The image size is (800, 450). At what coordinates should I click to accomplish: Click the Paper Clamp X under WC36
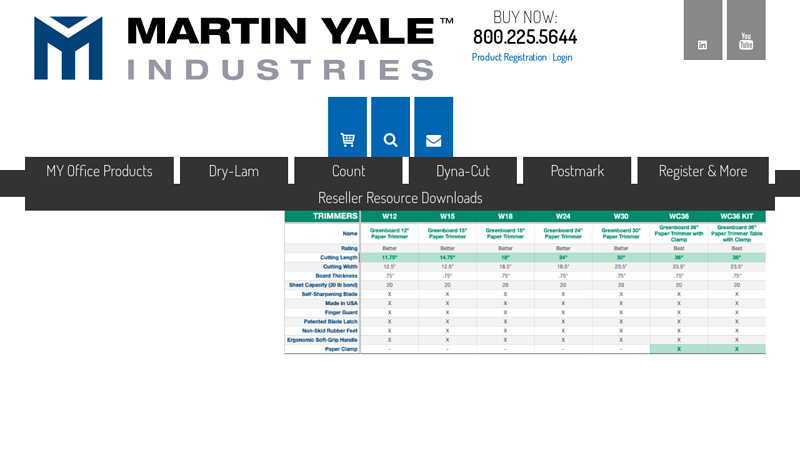pos(679,349)
